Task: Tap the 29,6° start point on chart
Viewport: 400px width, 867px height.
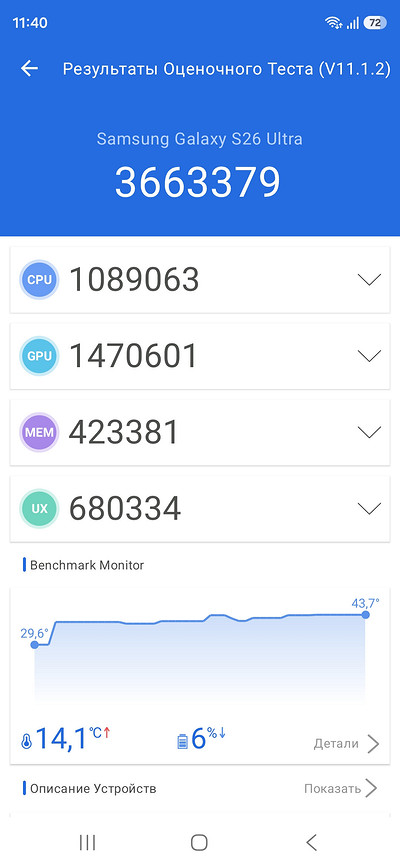Action: 34,645
